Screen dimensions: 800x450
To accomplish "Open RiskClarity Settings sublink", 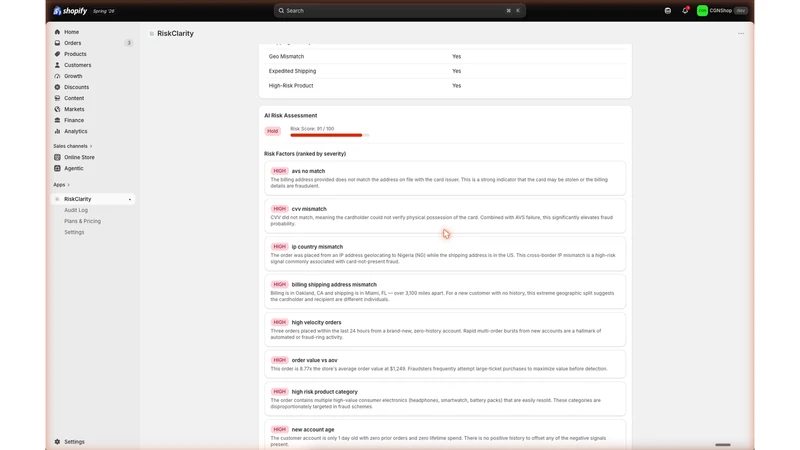I will (x=74, y=232).
